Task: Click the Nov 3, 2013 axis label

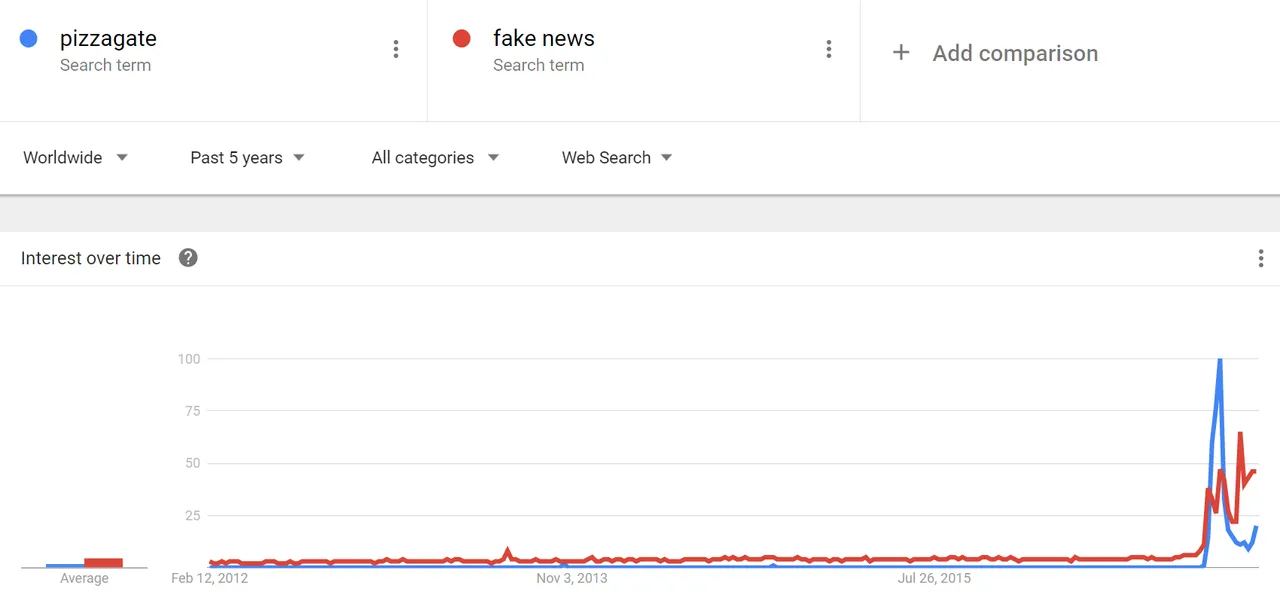Action: coord(571,578)
